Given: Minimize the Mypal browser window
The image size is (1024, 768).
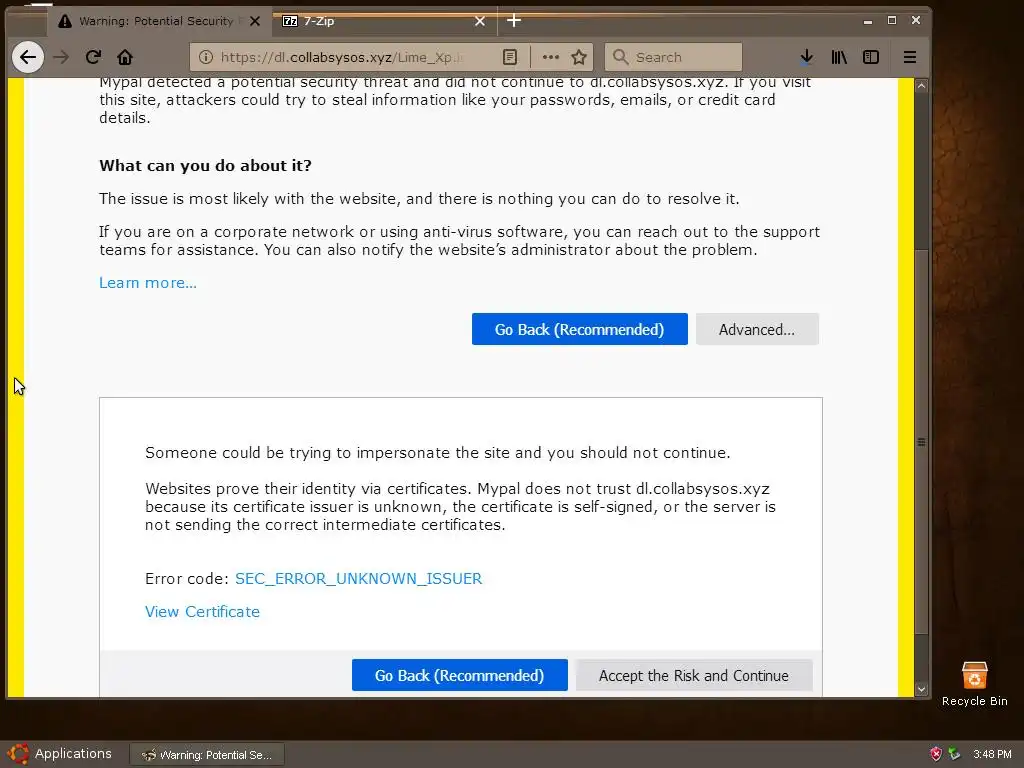Looking at the screenshot, I should pyautogui.click(x=868, y=21).
